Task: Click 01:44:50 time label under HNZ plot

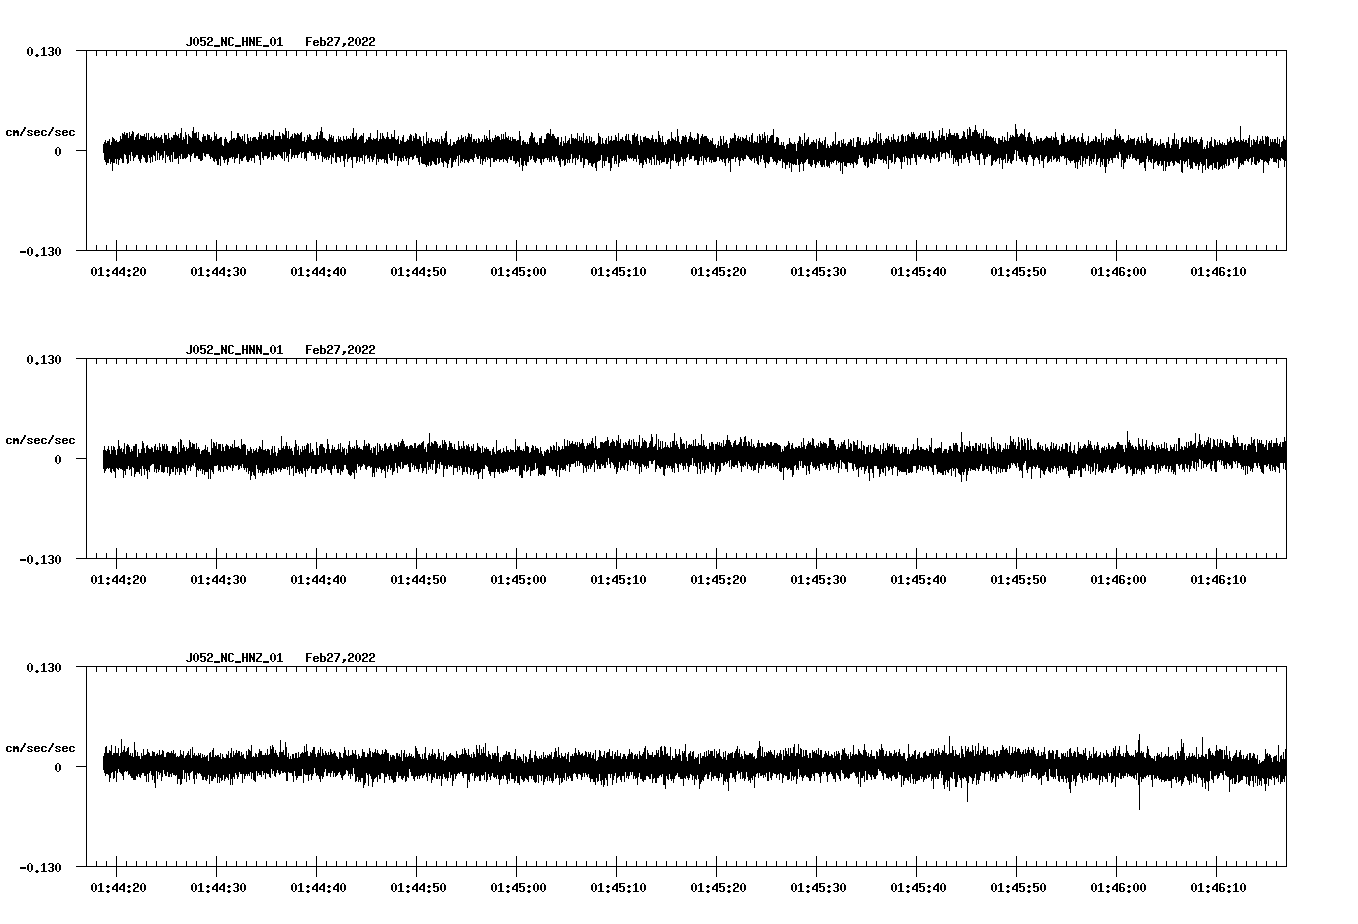Action: [418, 888]
